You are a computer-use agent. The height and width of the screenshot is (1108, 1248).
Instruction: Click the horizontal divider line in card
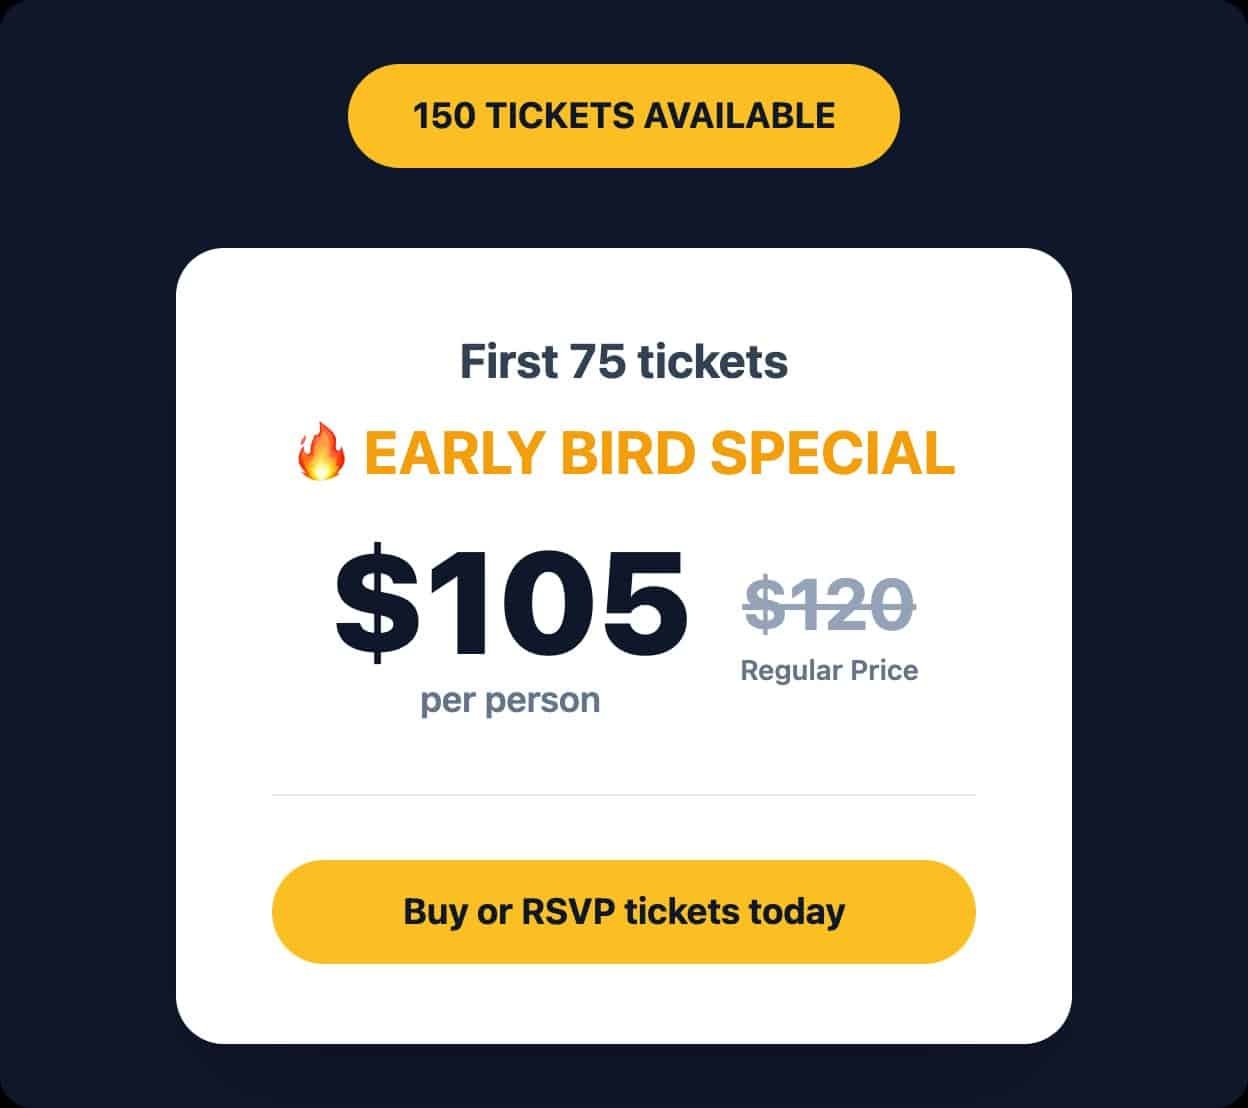623,796
